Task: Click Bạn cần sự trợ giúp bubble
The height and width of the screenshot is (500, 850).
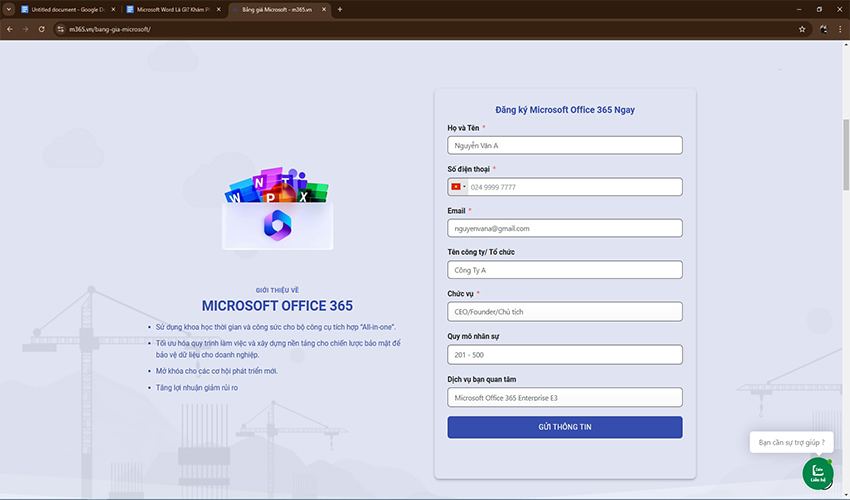Action: [791, 443]
